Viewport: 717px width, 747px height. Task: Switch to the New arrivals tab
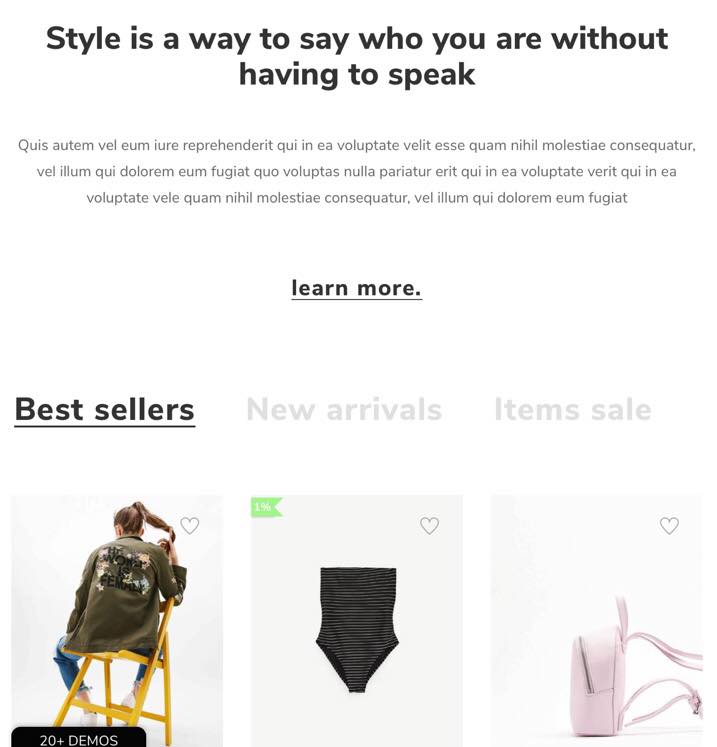pos(344,409)
